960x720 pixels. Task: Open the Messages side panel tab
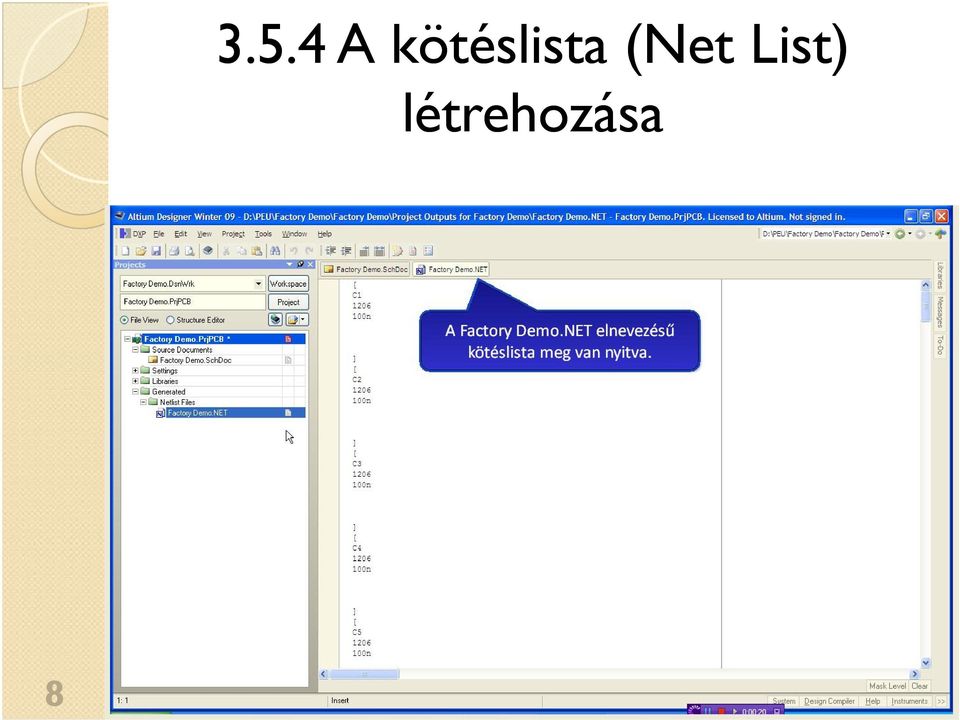[x=940, y=312]
